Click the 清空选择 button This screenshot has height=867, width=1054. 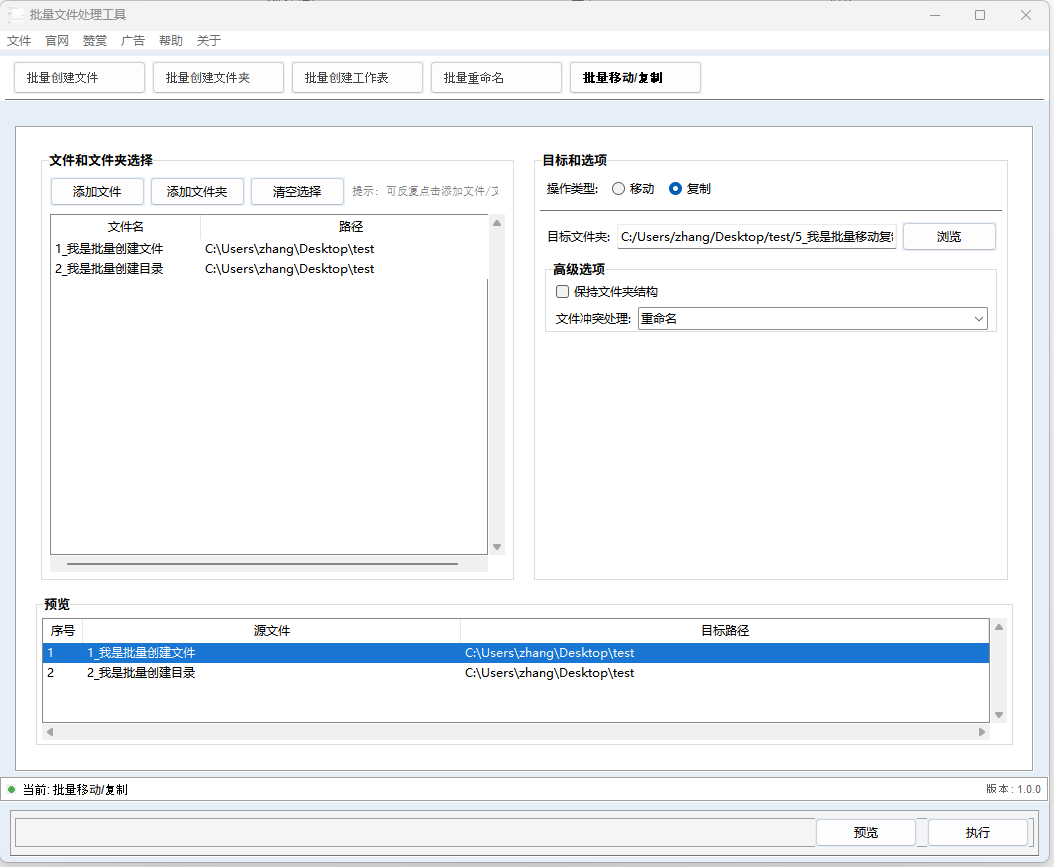pyautogui.click(x=296, y=191)
